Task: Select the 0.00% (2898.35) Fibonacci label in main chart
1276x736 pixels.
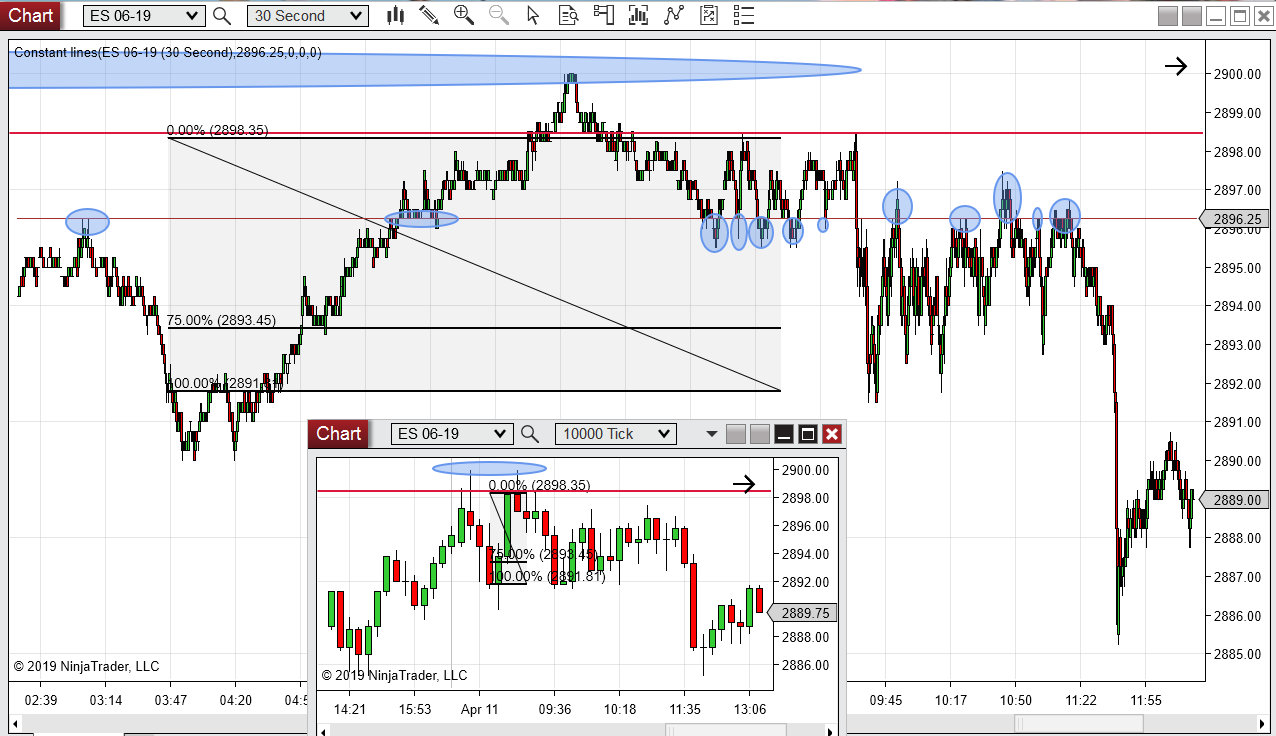Action: click(217, 130)
